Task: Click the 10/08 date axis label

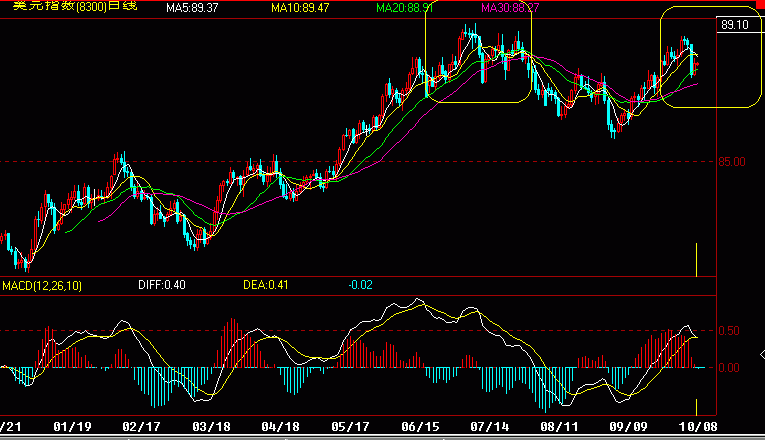Action: pos(698,427)
